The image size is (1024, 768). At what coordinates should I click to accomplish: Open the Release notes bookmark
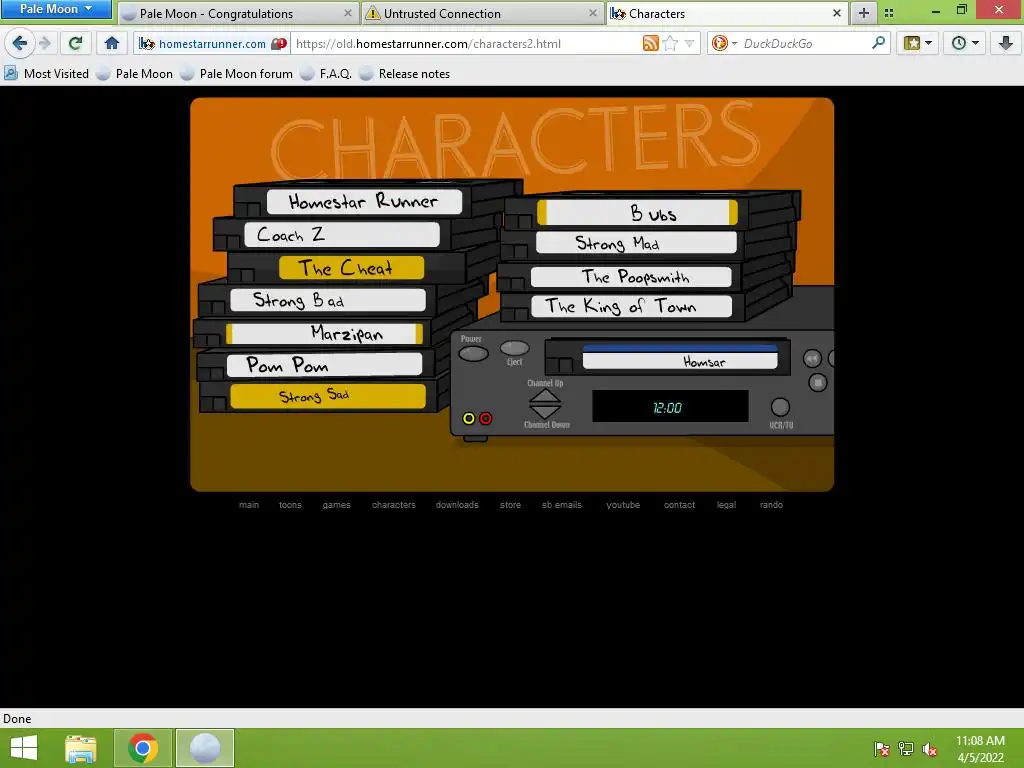click(x=404, y=74)
